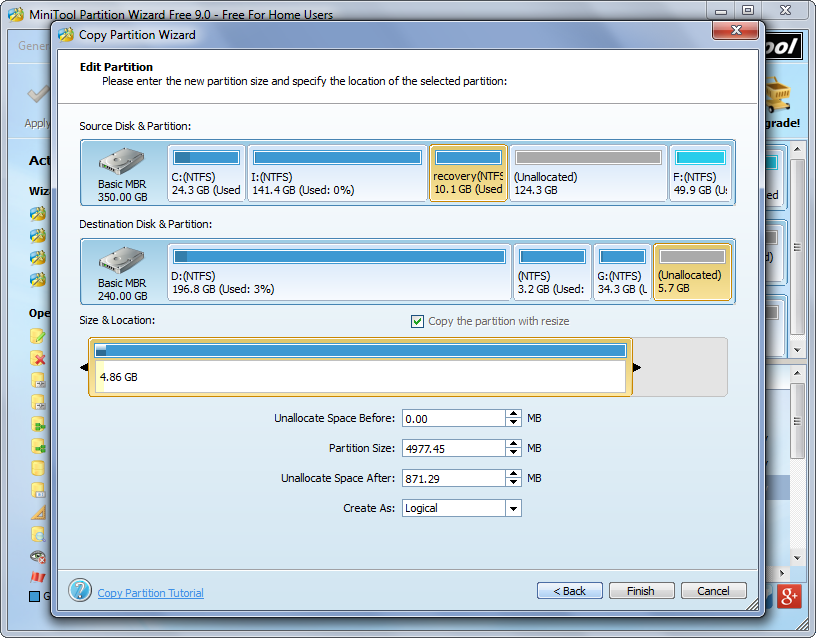Decrease Unallocate Space After with down arrow
Screen dimensions: 816x638
513,482
